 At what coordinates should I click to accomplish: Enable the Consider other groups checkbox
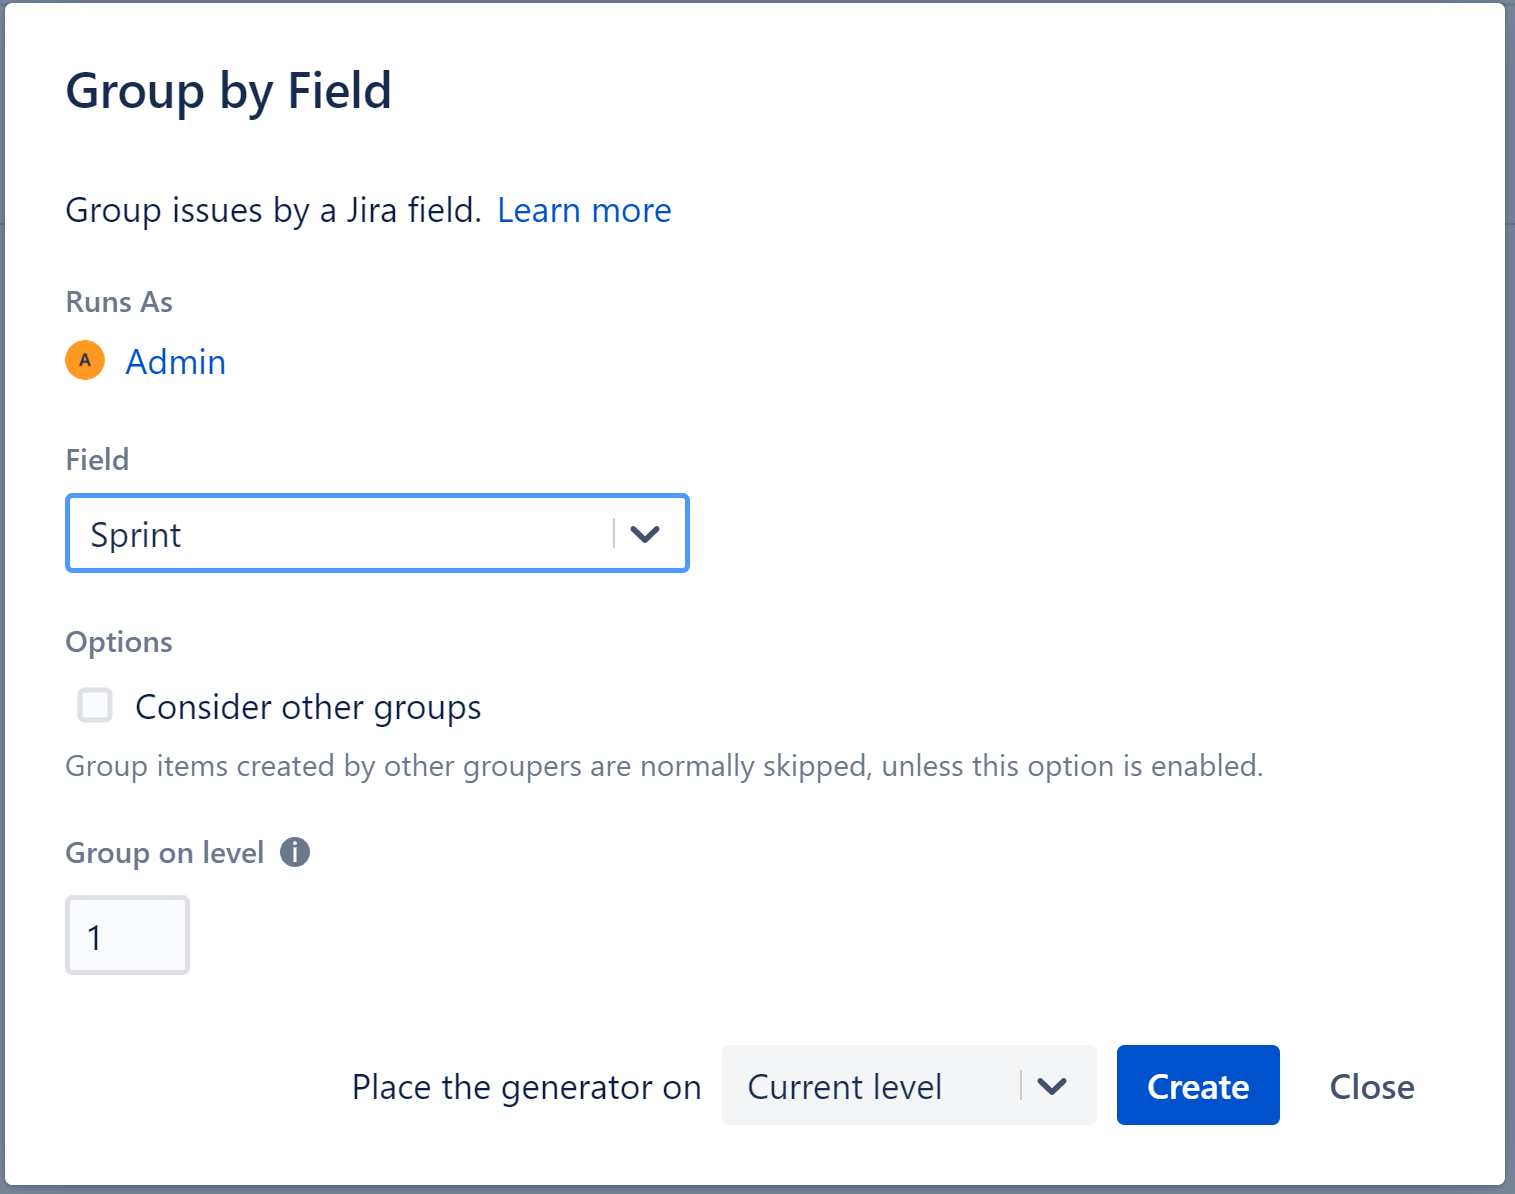tap(95, 705)
